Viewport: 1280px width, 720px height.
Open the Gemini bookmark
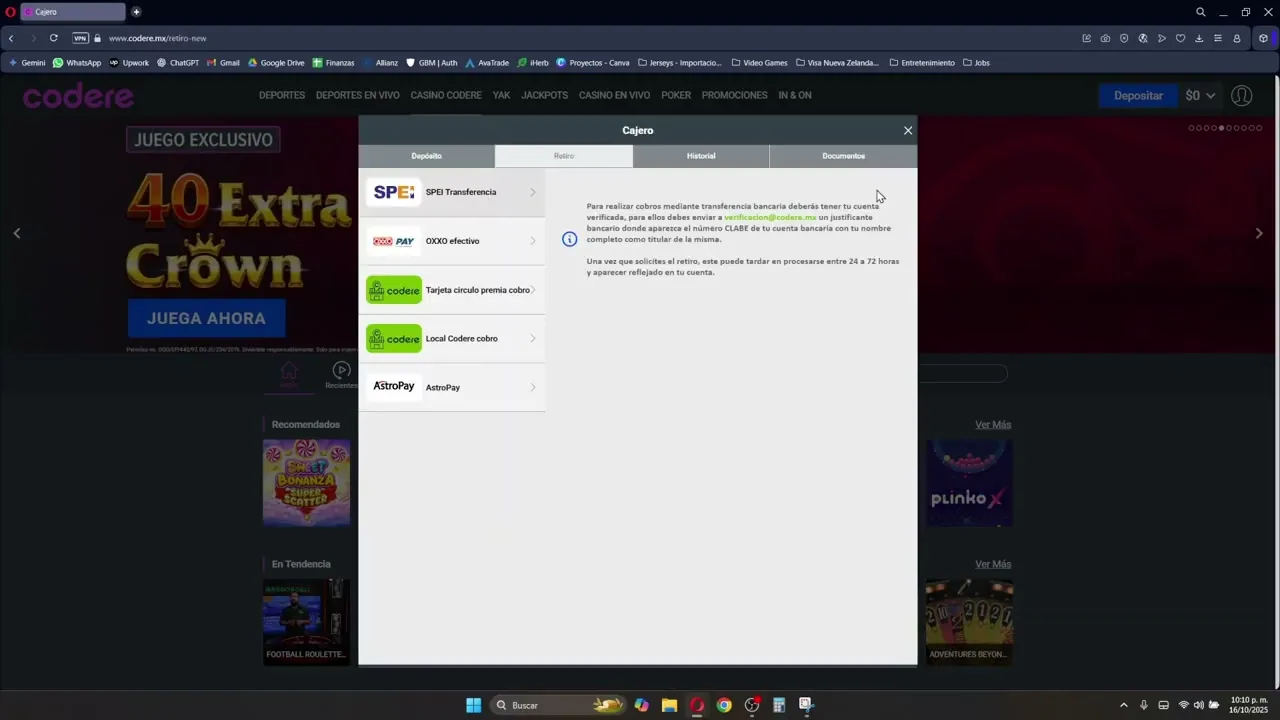point(27,63)
